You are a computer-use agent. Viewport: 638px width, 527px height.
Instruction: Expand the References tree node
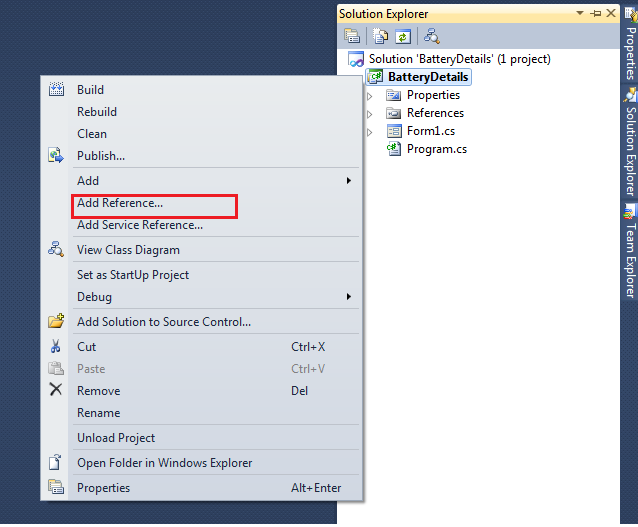click(x=369, y=114)
